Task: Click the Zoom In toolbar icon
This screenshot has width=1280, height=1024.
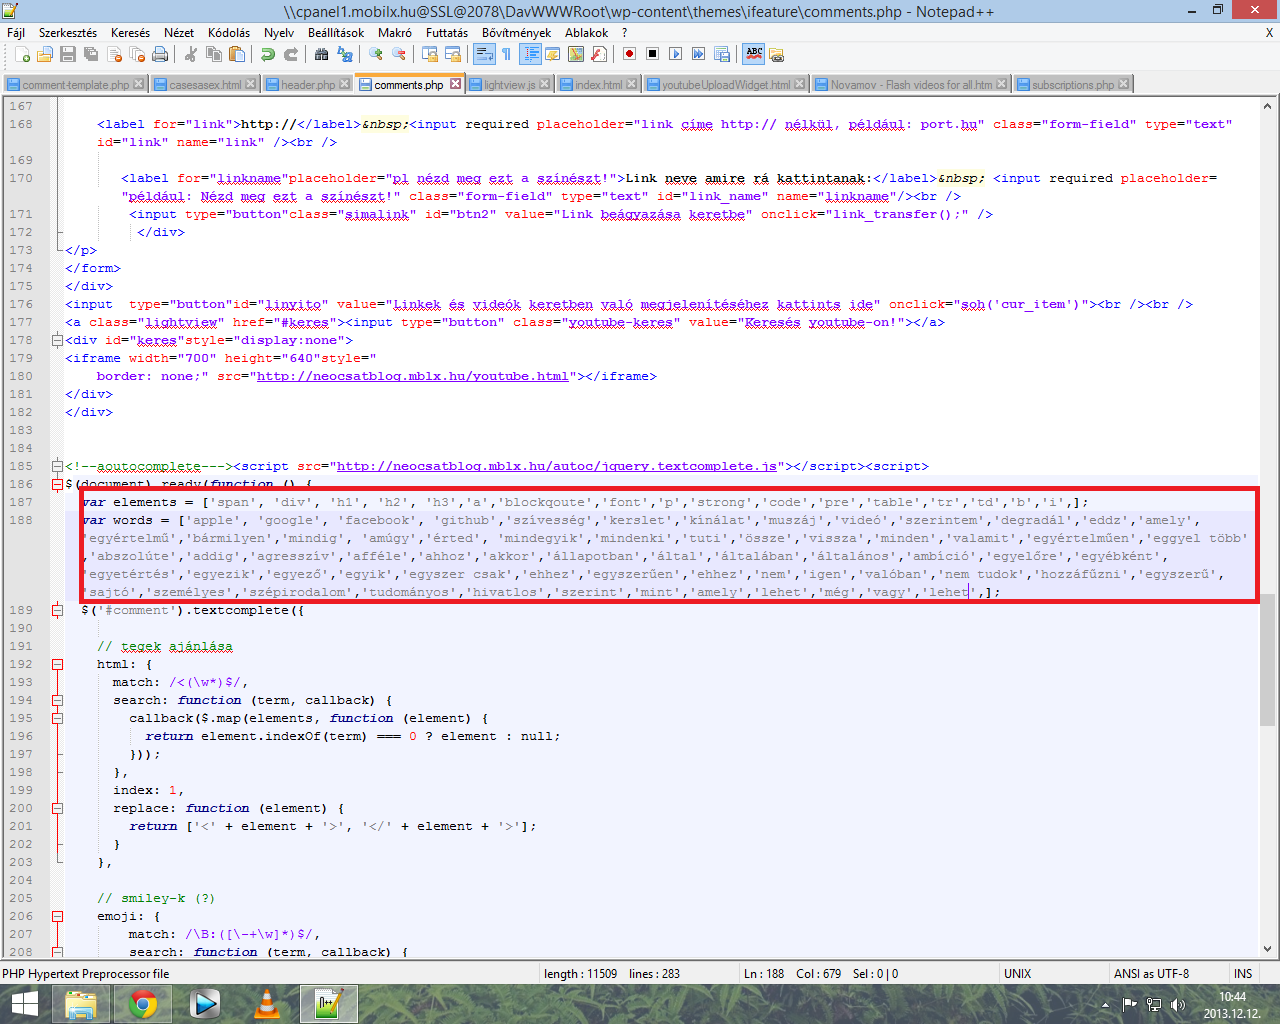Action: pos(376,54)
